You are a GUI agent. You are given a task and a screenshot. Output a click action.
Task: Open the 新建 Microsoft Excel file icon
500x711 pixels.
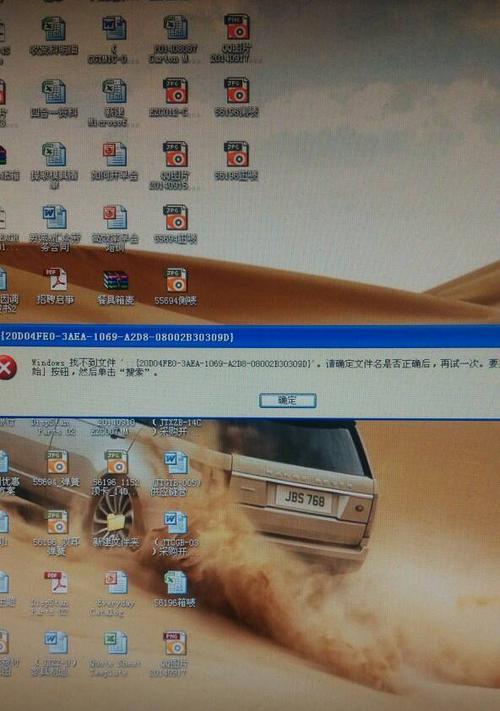(113, 102)
